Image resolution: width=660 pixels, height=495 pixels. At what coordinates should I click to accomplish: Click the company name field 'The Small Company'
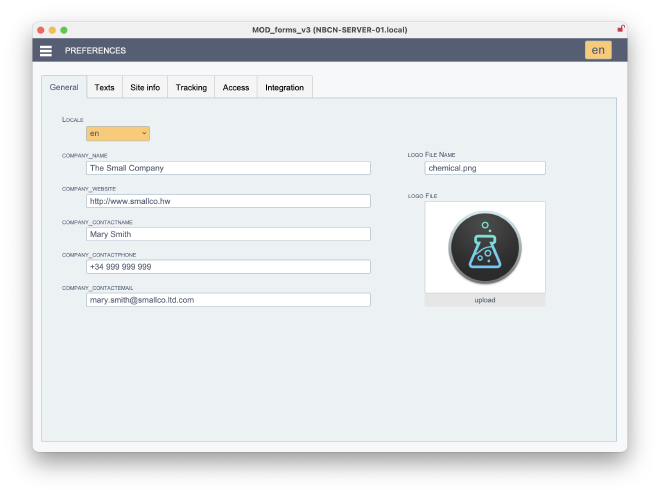coord(228,168)
